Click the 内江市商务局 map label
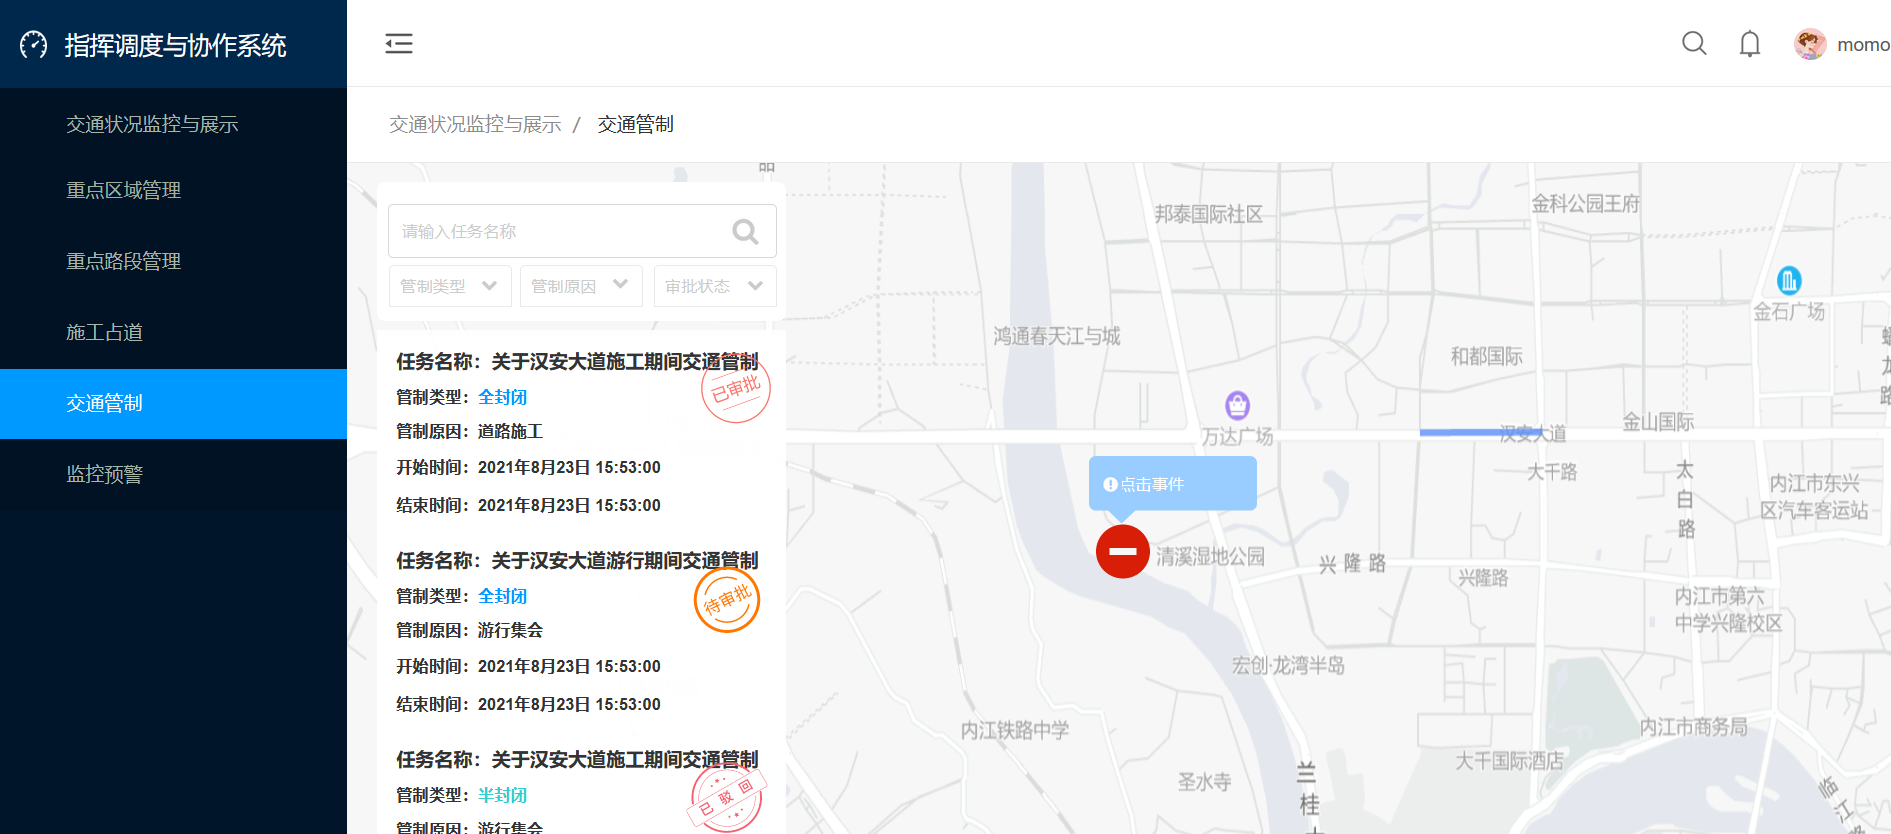This screenshot has height=834, width=1891. (x=1694, y=727)
